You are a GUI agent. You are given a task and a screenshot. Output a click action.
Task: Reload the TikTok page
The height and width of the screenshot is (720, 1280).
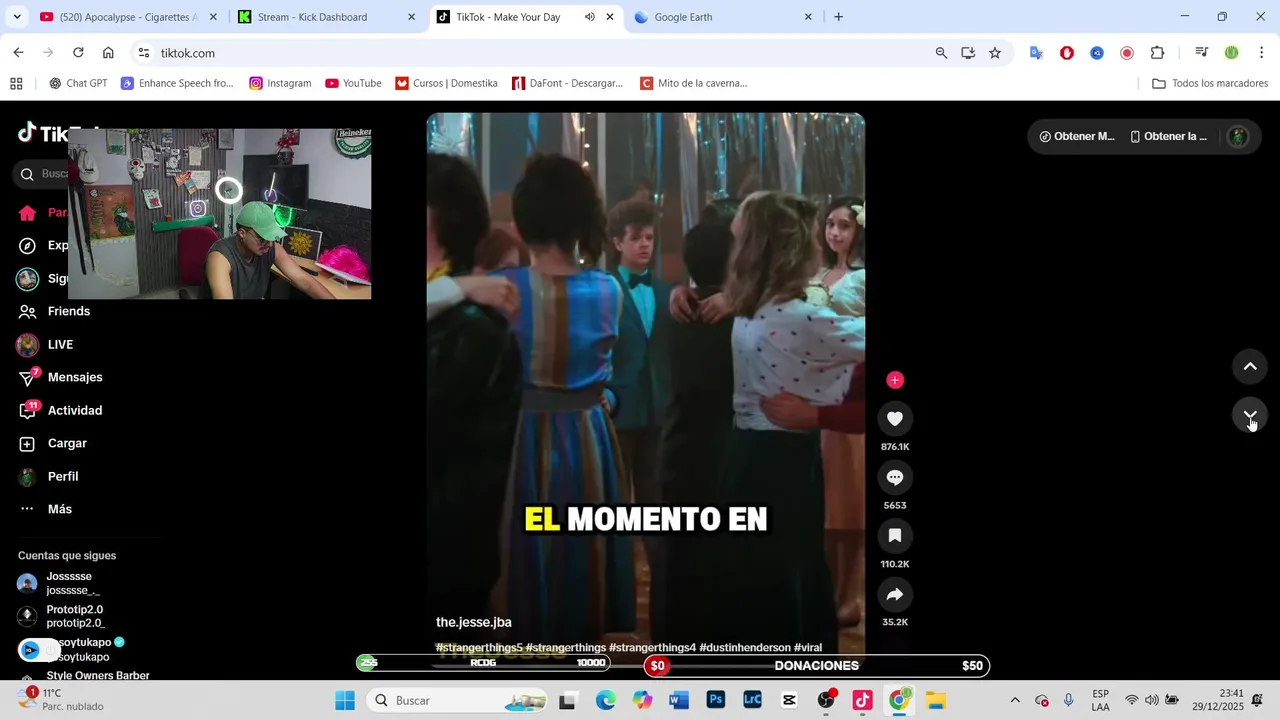(x=78, y=53)
